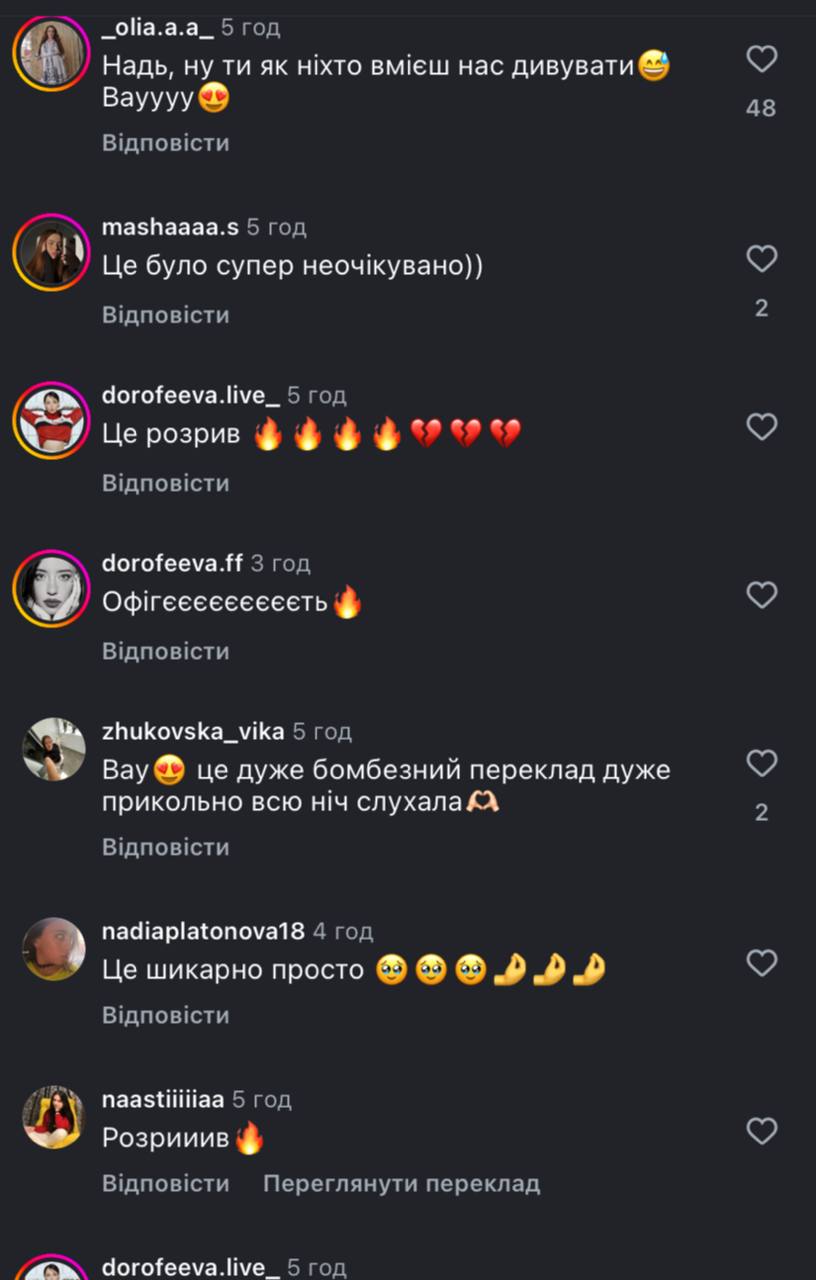This screenshot has height=1280, width=816.
Task: Like mashaaaa.s comment with heart icon
Action: click(762, 260)
